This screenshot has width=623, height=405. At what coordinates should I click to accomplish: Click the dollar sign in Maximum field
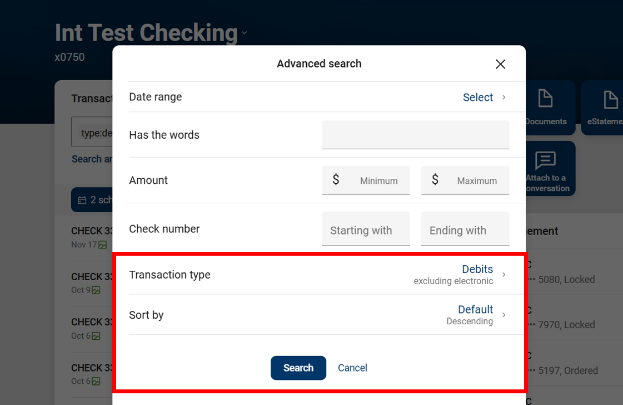point(435,181)
